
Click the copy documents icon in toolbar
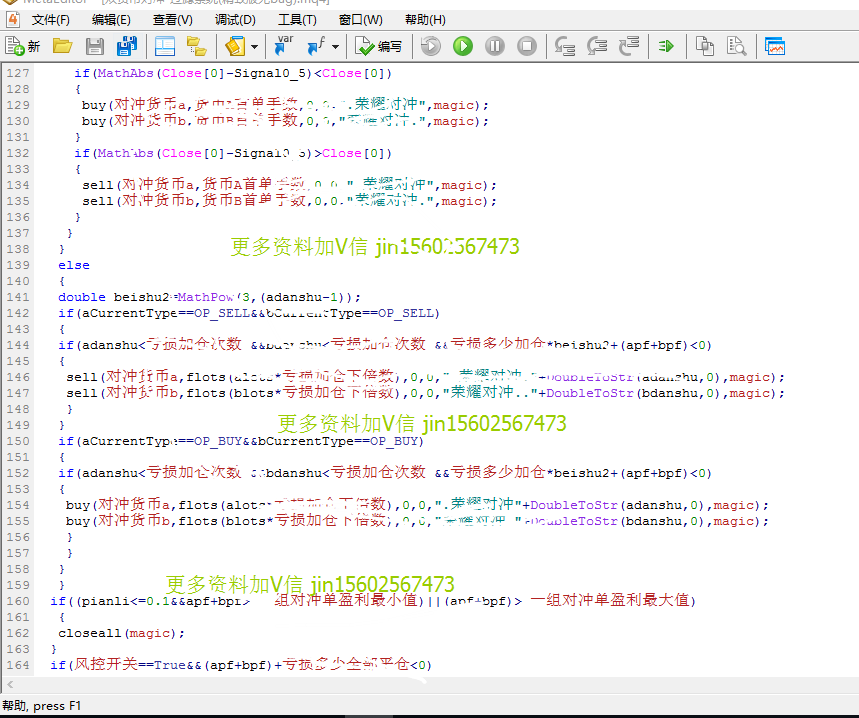[705, 47]
